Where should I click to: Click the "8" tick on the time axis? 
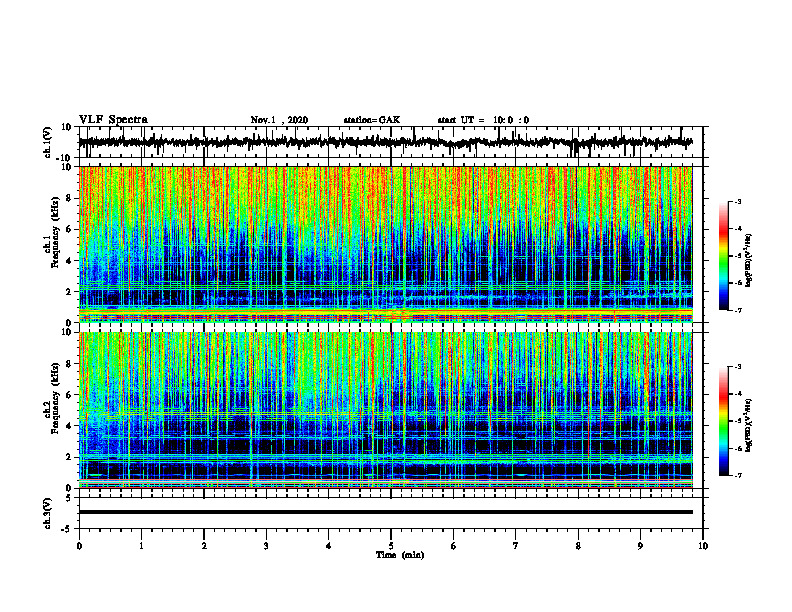(578, 546)
